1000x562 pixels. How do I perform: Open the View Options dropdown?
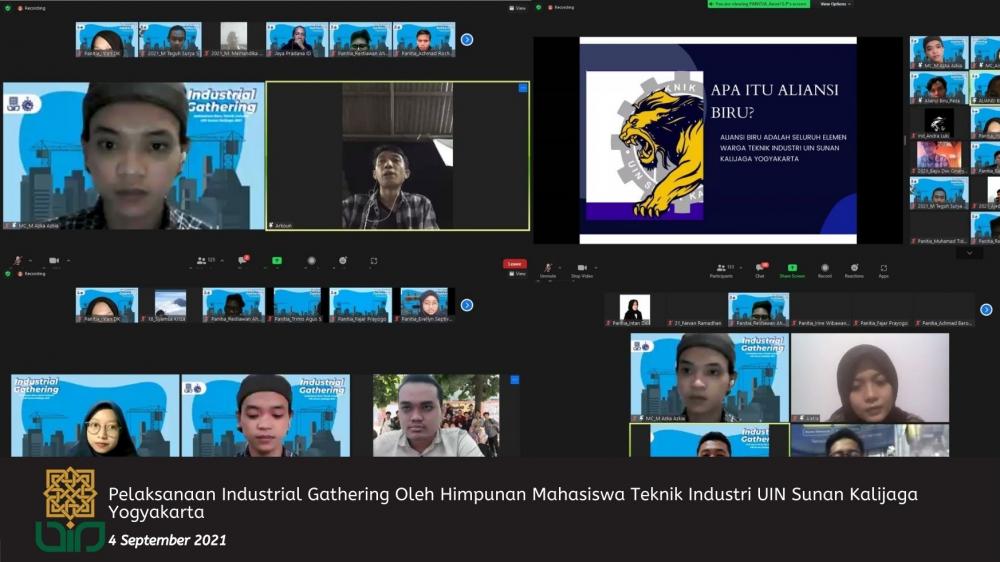click(835, 4)
